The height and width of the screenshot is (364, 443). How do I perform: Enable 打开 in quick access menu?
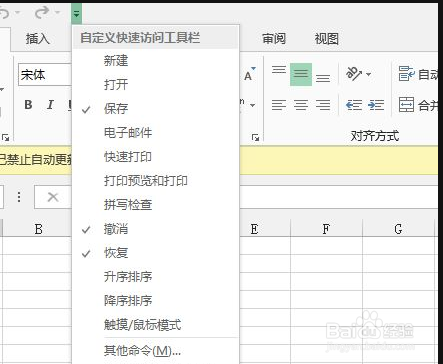[156, 84]
